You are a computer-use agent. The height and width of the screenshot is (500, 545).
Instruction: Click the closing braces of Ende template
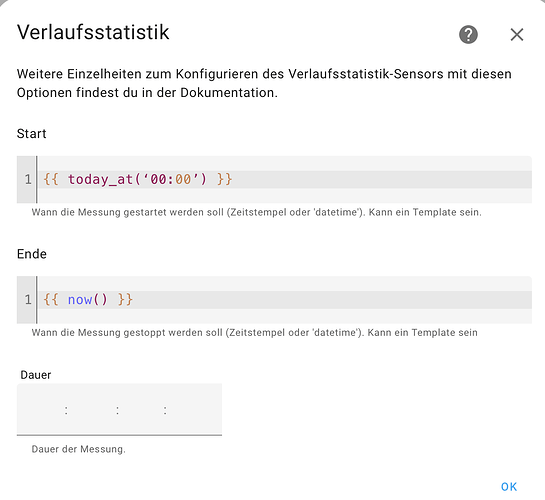point(125,300)
